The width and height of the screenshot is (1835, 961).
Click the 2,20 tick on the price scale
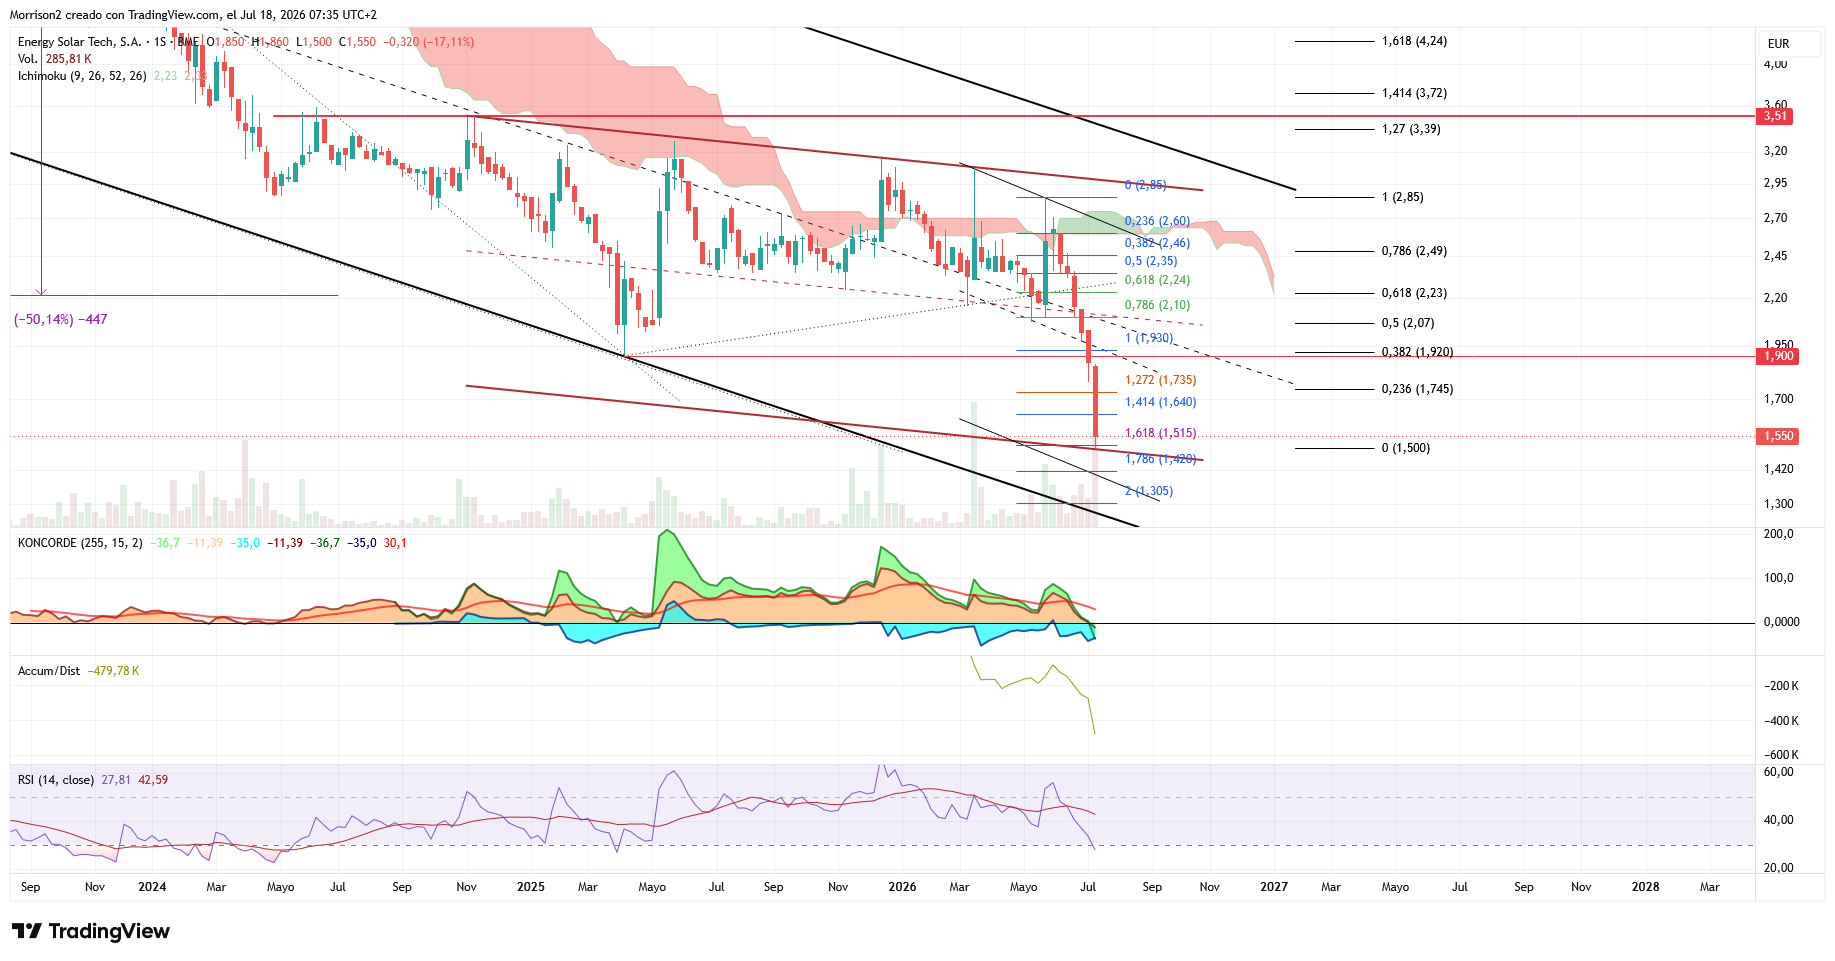pos(1776,298)
